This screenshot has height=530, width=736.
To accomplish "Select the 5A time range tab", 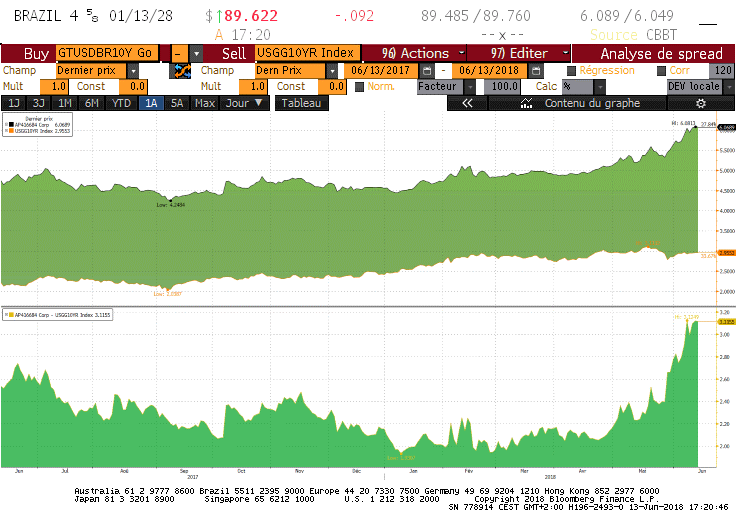I will (x=177, y=103).
